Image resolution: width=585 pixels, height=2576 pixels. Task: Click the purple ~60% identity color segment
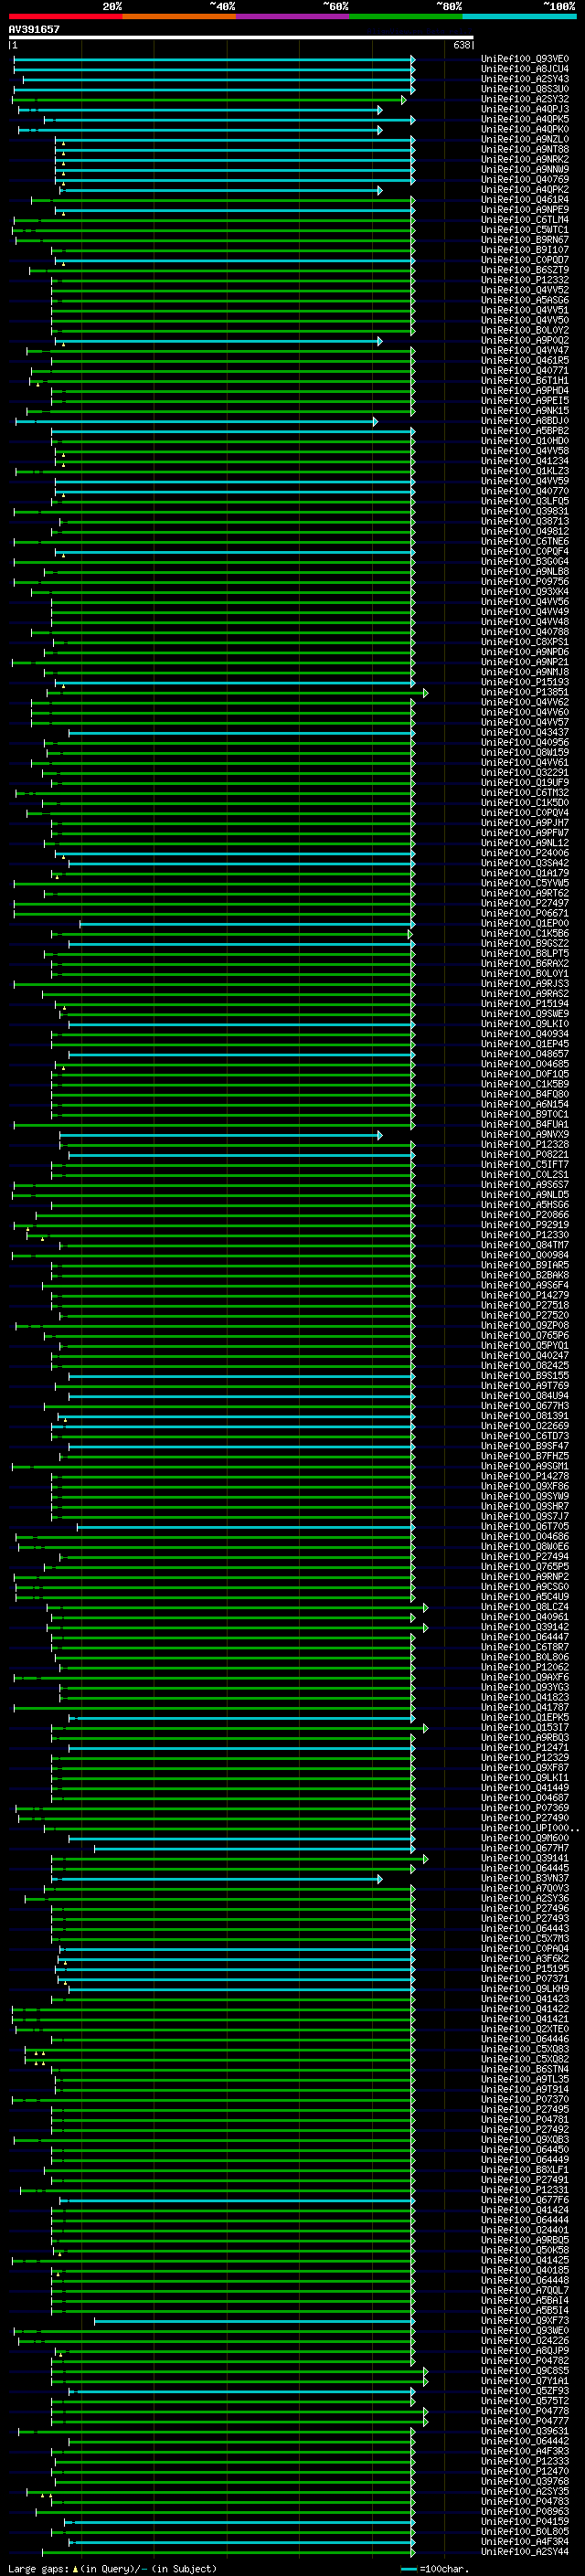(x=292, y=16)
